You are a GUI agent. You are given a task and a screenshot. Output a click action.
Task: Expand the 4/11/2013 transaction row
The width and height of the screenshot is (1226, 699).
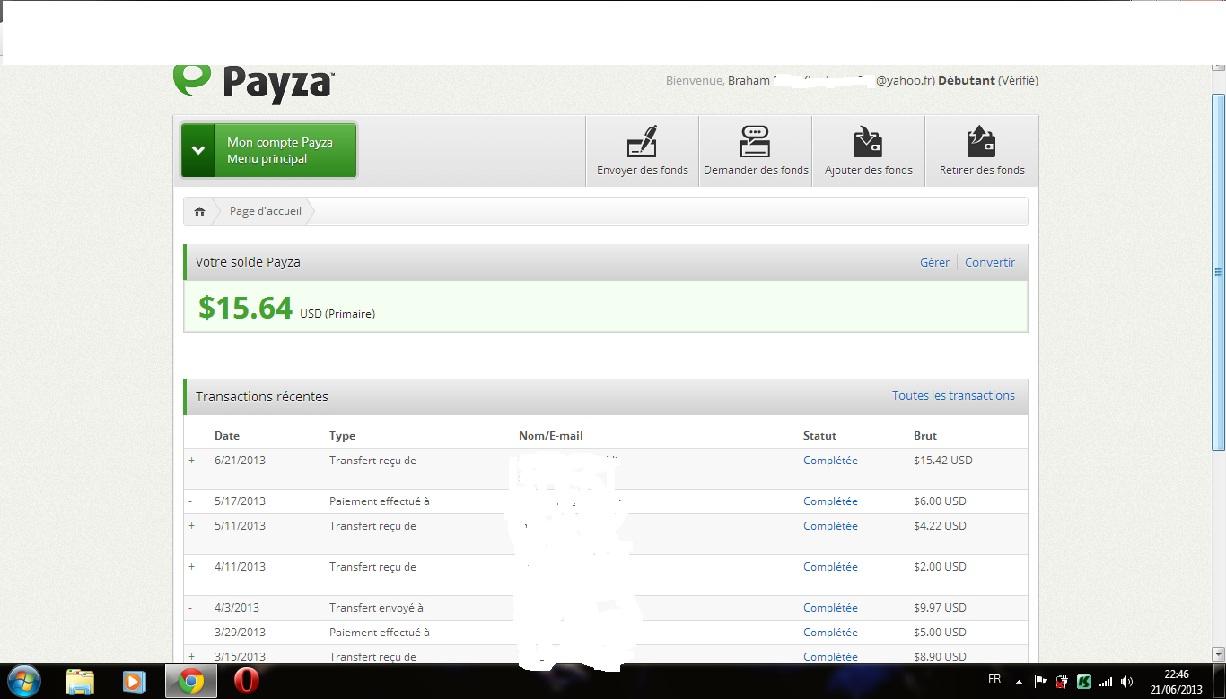click(x=192, y=566)
